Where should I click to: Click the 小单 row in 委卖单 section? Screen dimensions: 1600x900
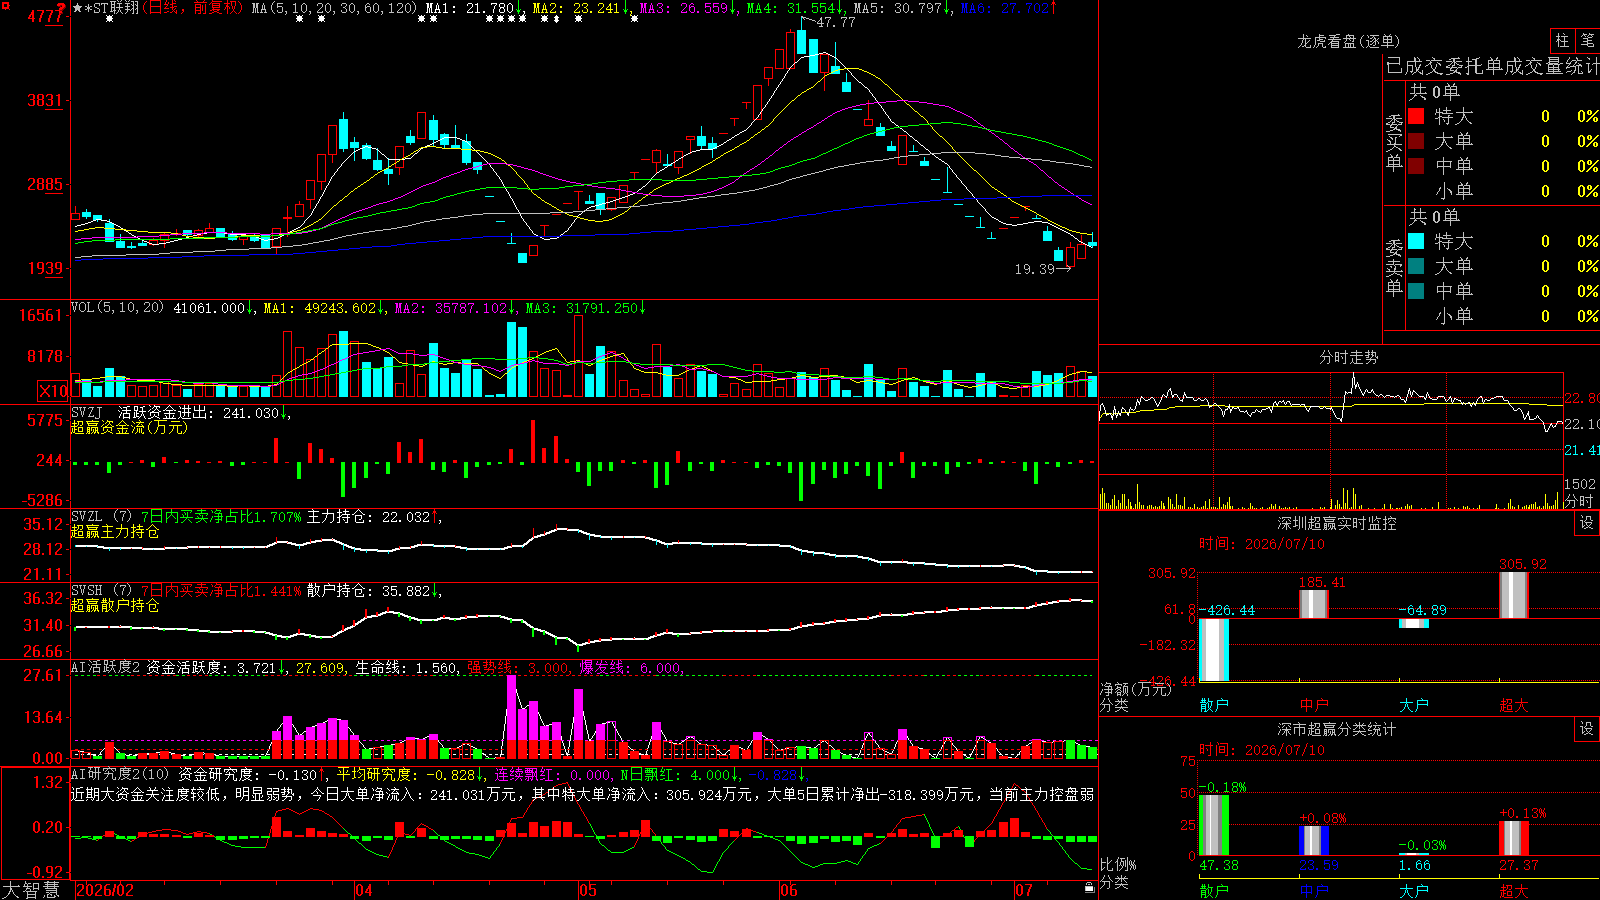(1502, 316)
